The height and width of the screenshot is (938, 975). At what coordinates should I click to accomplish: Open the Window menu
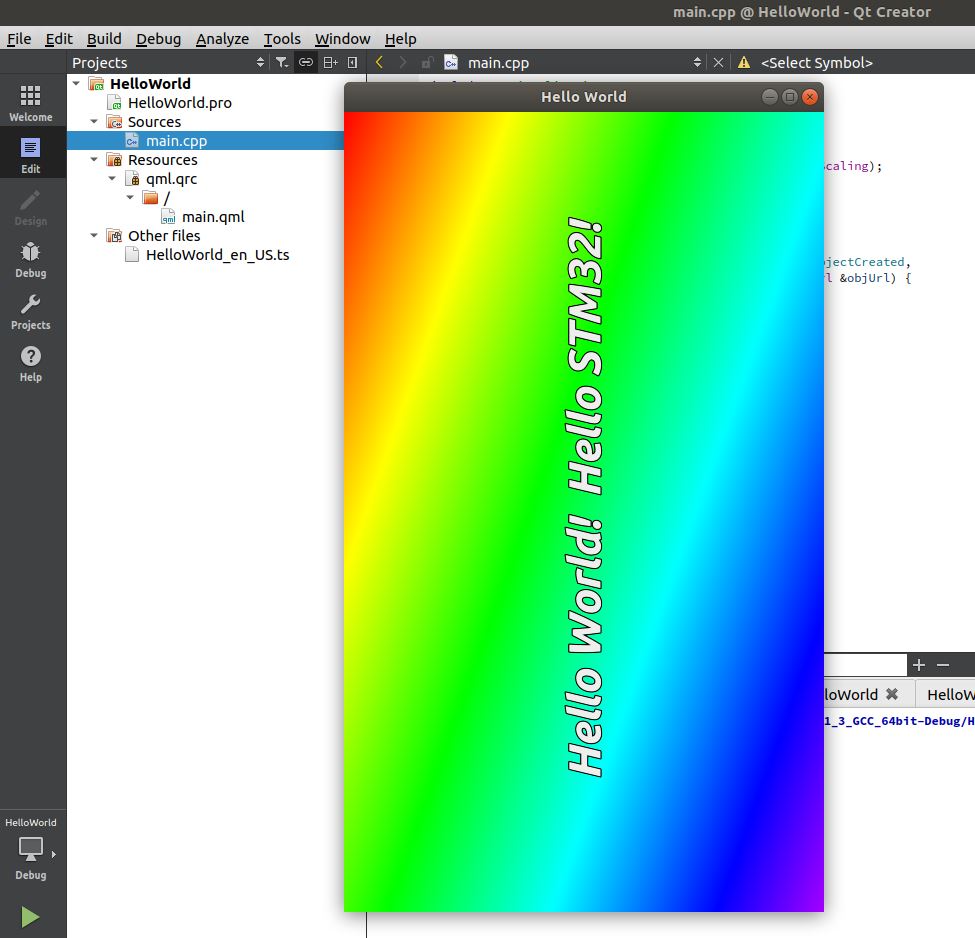tap(343, 39)
